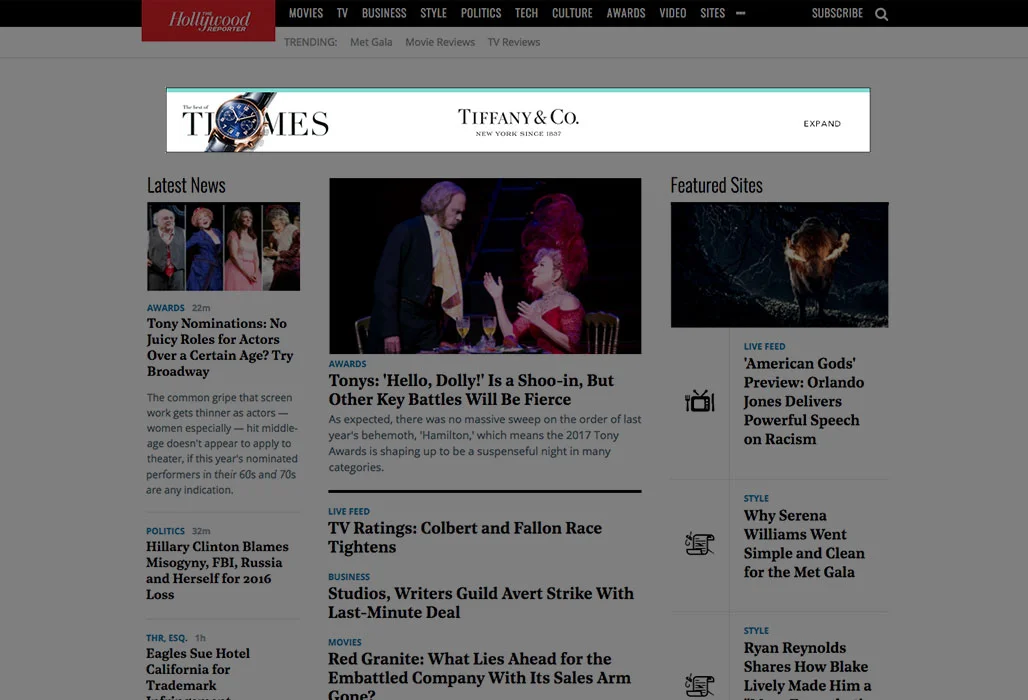Click the Tony nominees four-photo thumbnail
Image resolution: width=1028 pixels, height=700 pixels.
click(x=224, y=246)
